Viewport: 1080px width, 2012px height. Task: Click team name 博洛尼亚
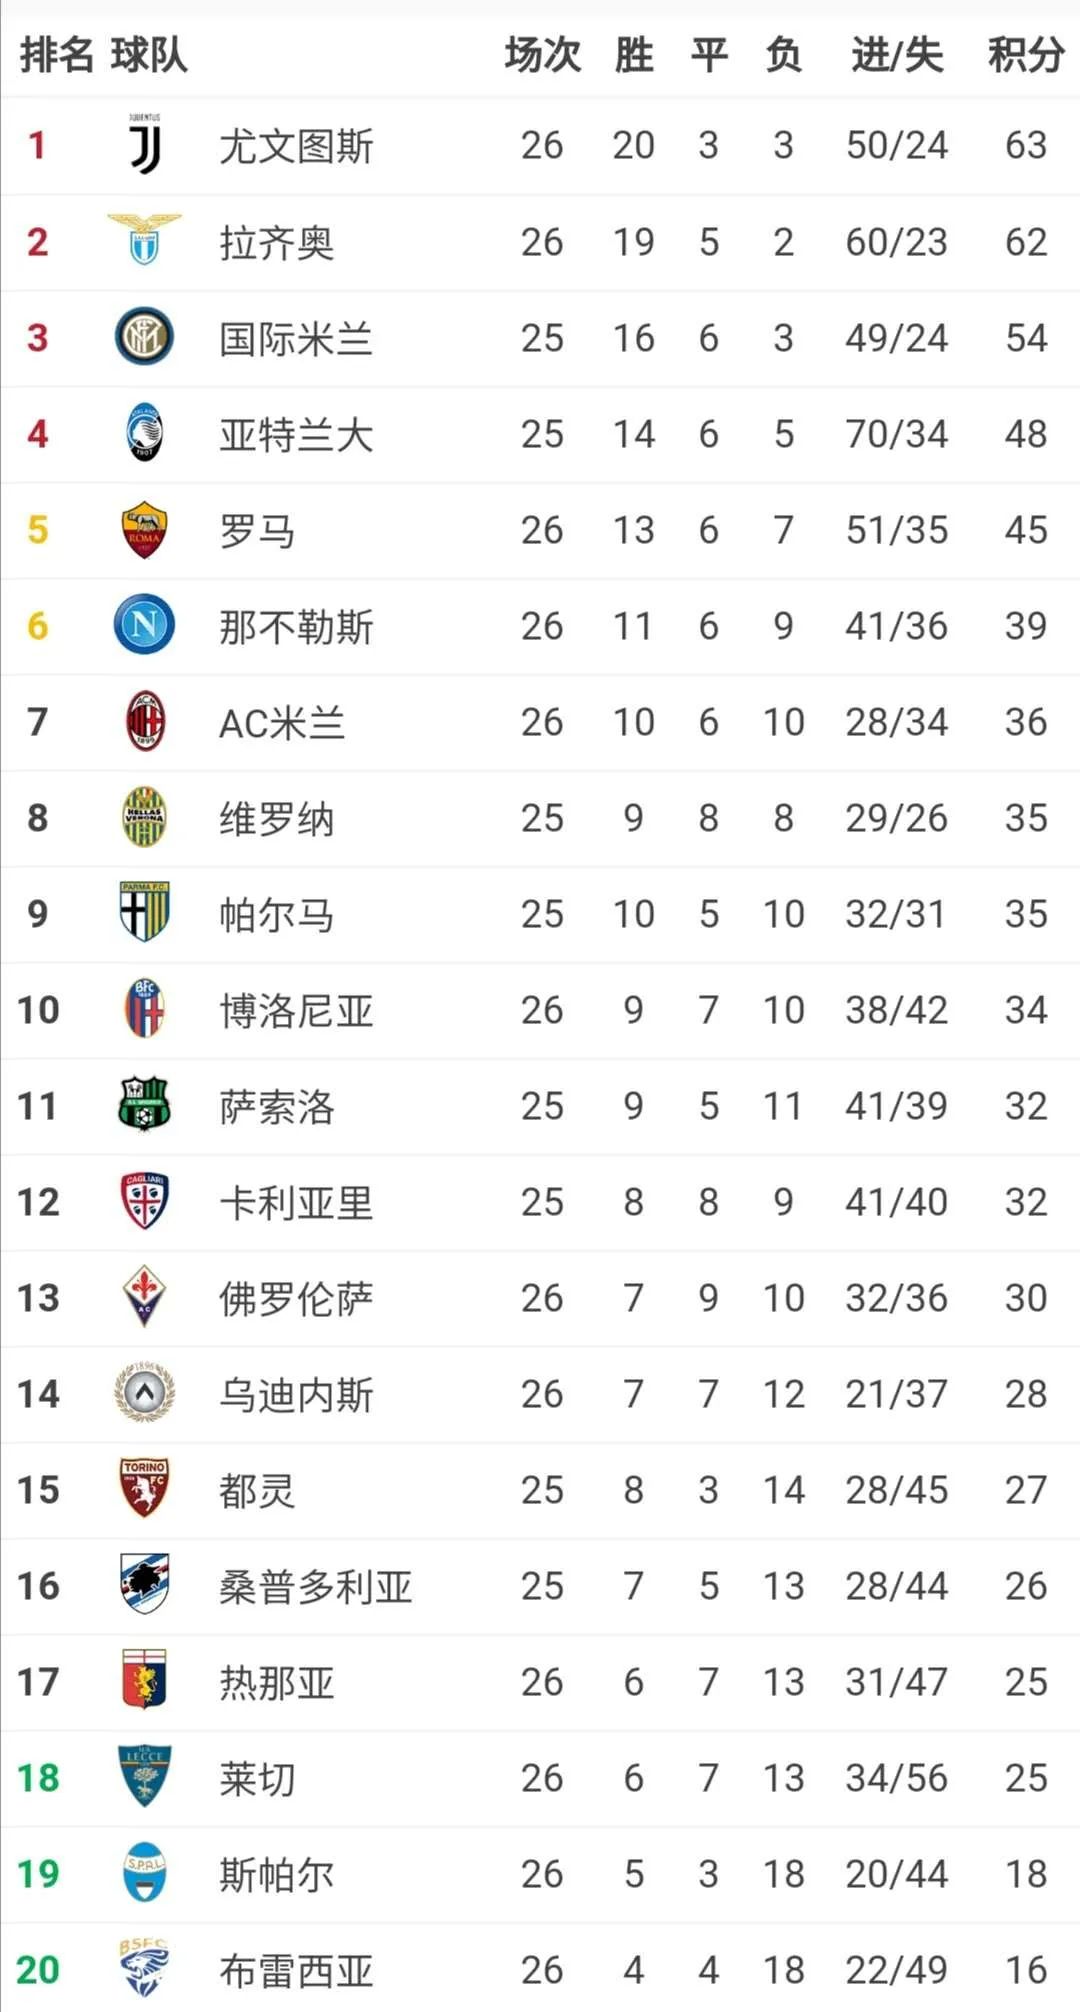tap(296, 1010)
